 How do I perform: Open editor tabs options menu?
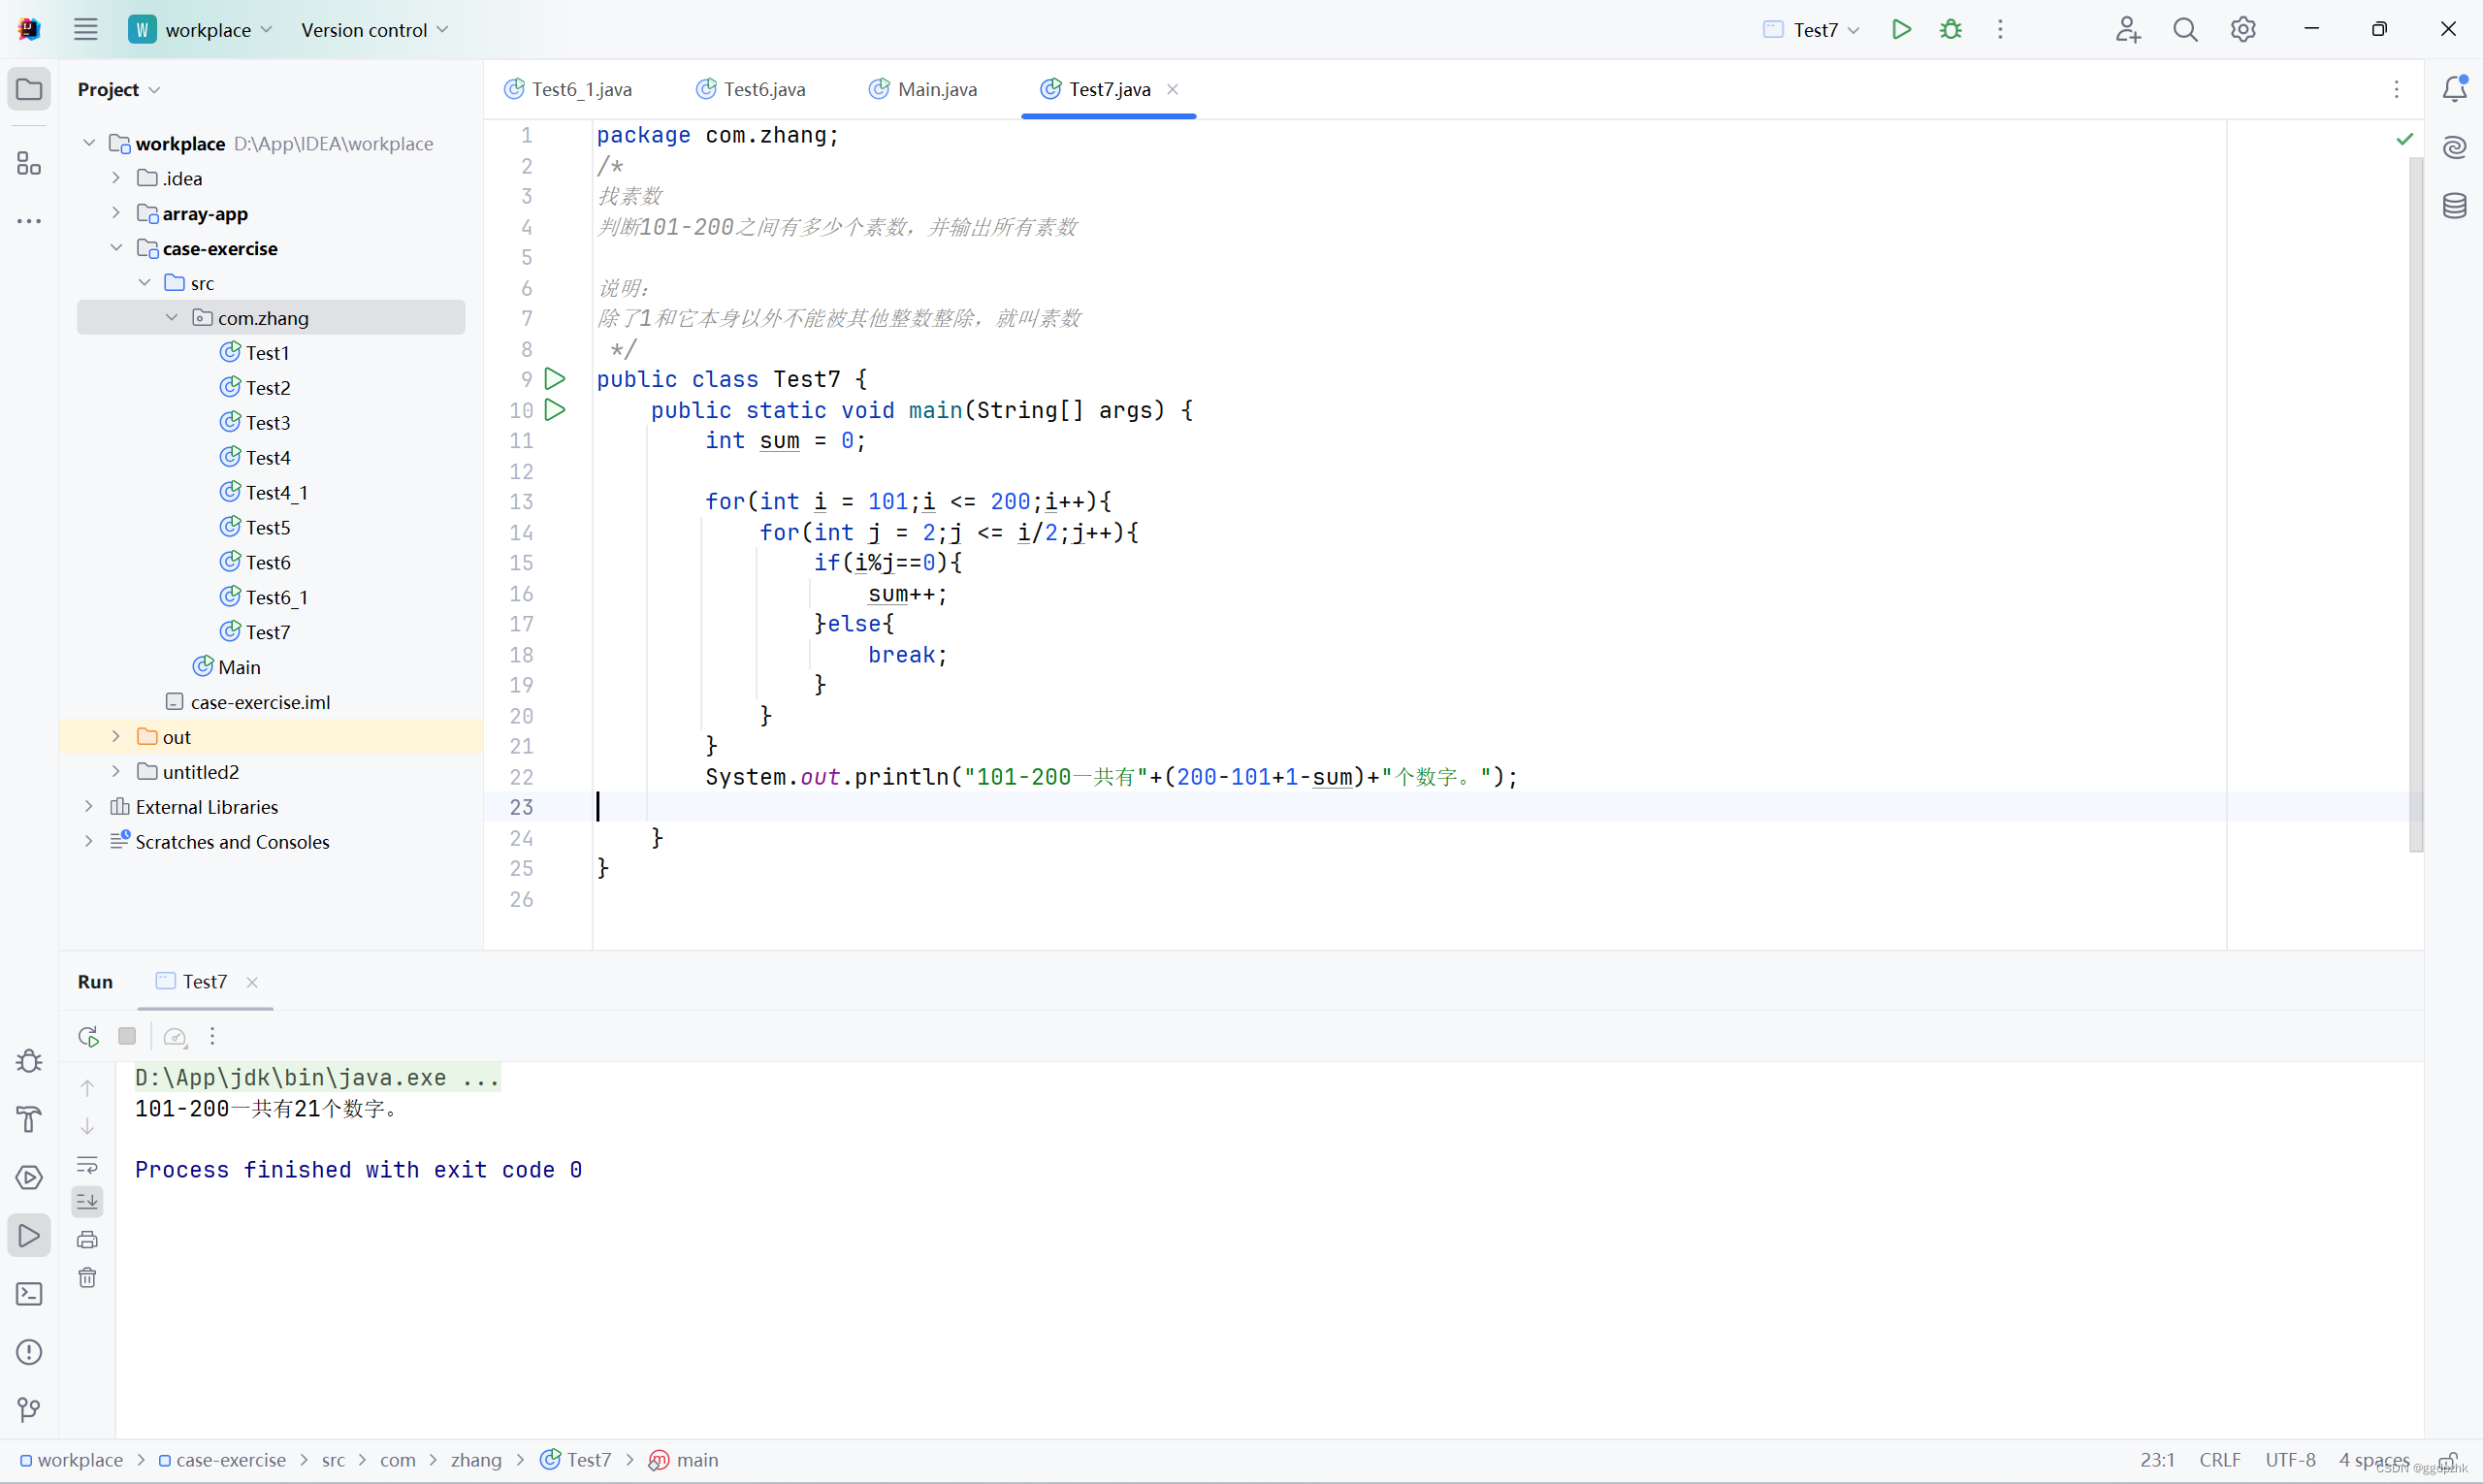2397,90
